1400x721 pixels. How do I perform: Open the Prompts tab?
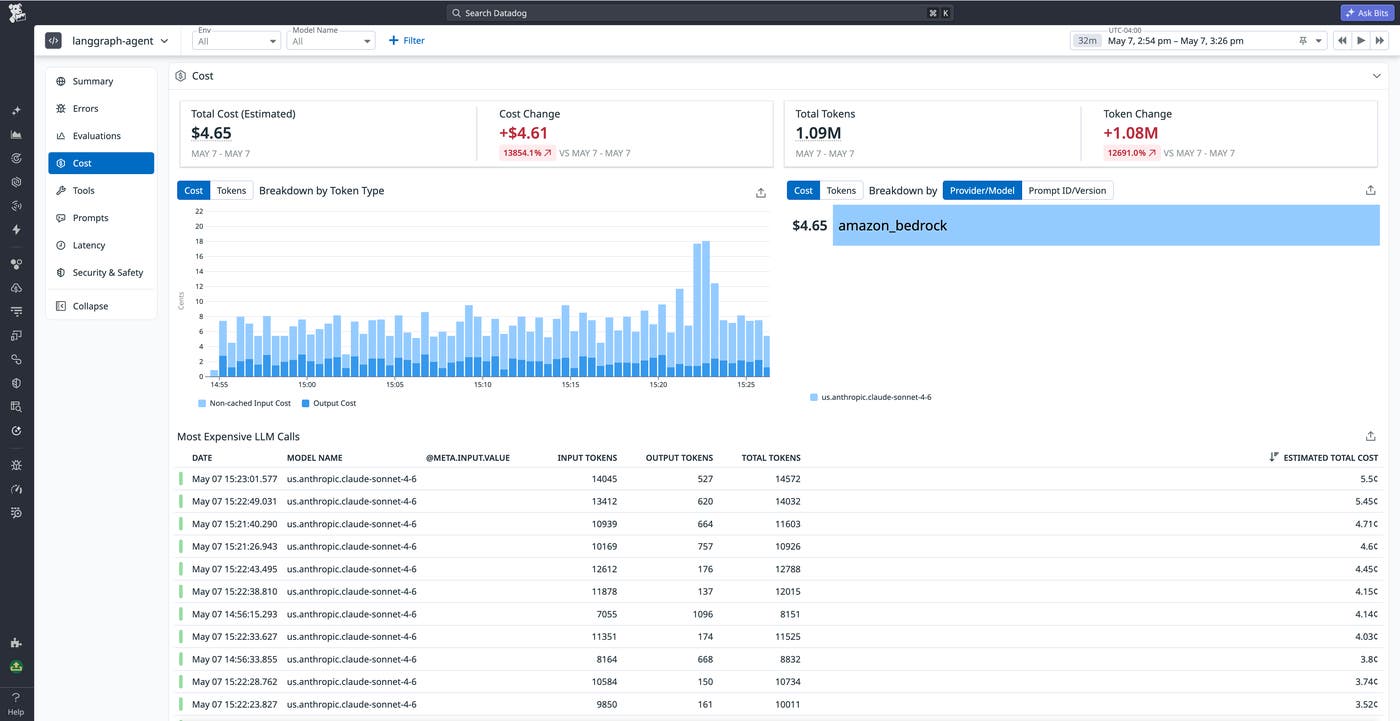101,218
